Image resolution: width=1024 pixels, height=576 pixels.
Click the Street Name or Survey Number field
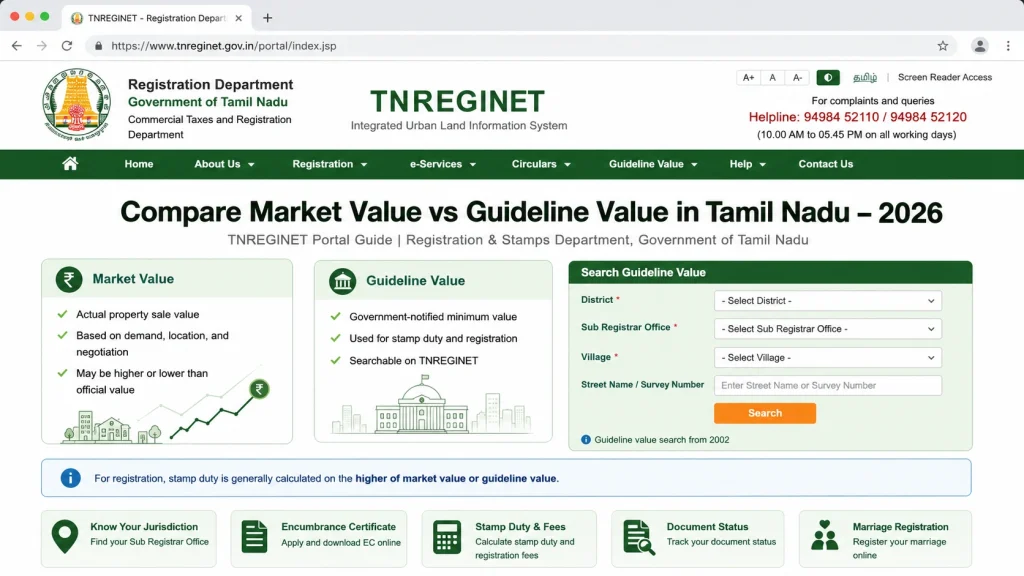click(827, 385)
